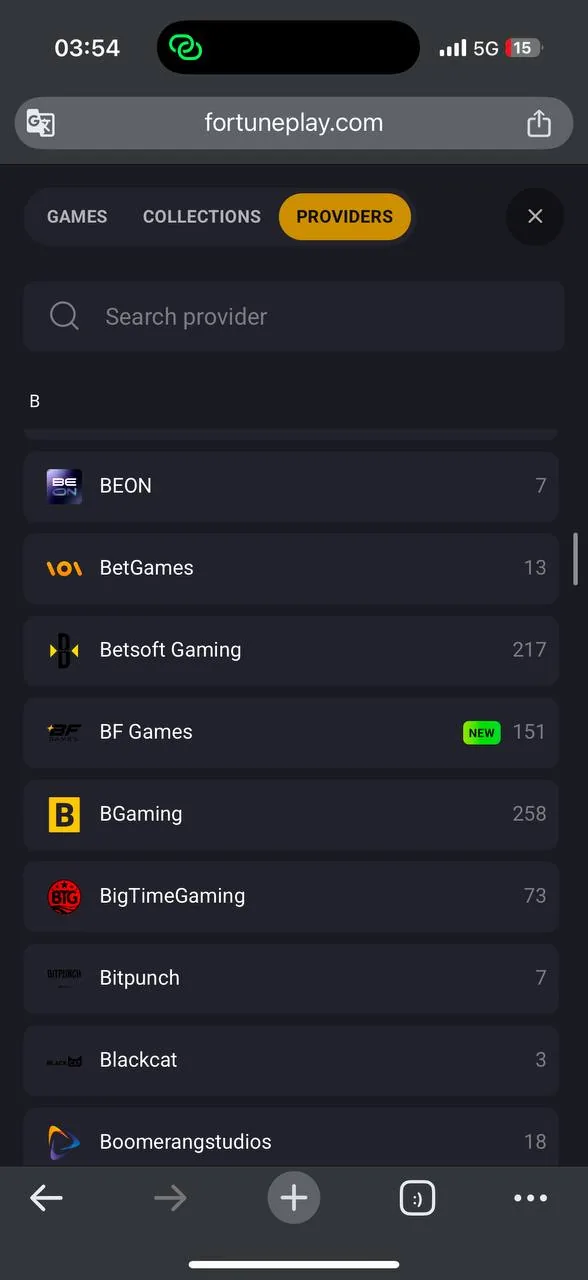
Task: Select the PROVIDERS tab
Action: [x=345, y=217]
